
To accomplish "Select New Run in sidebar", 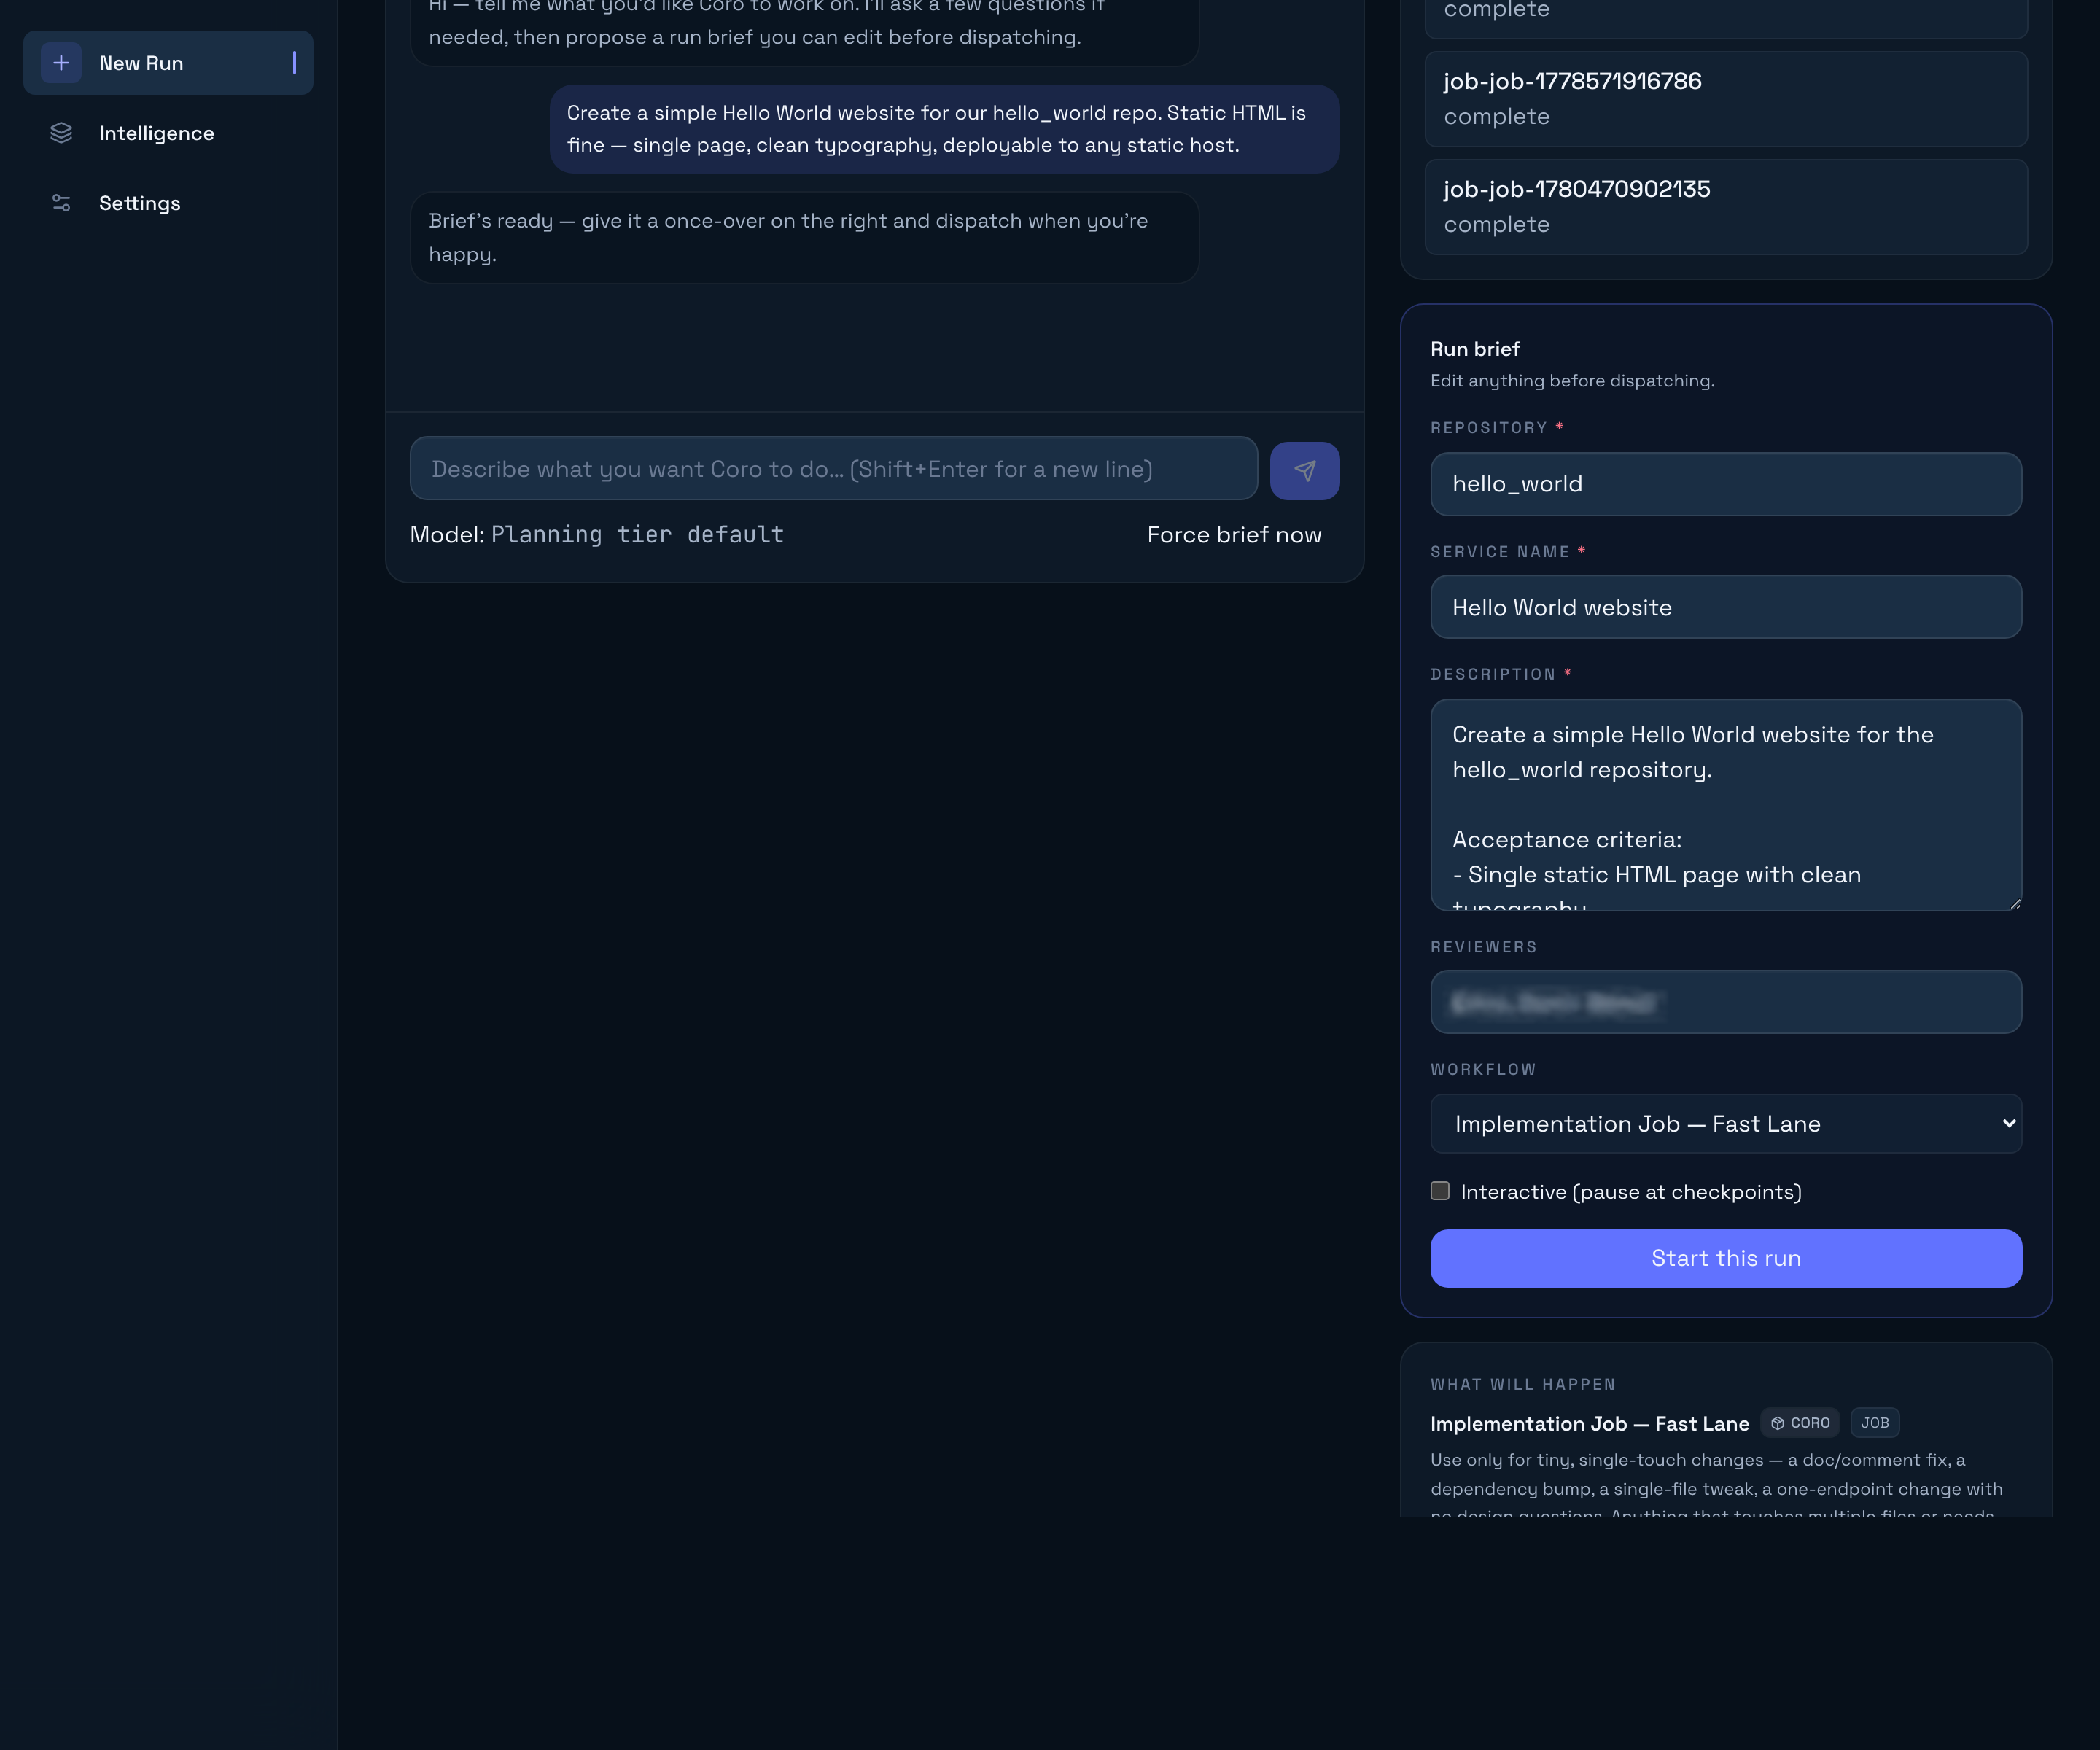I will 168,63.
